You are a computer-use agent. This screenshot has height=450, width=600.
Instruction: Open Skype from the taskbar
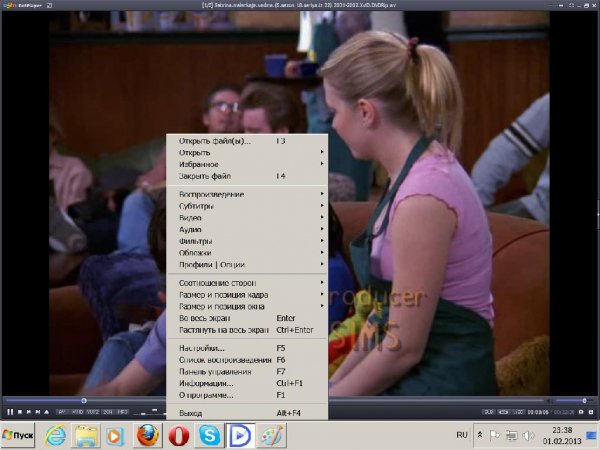[209, 435]
